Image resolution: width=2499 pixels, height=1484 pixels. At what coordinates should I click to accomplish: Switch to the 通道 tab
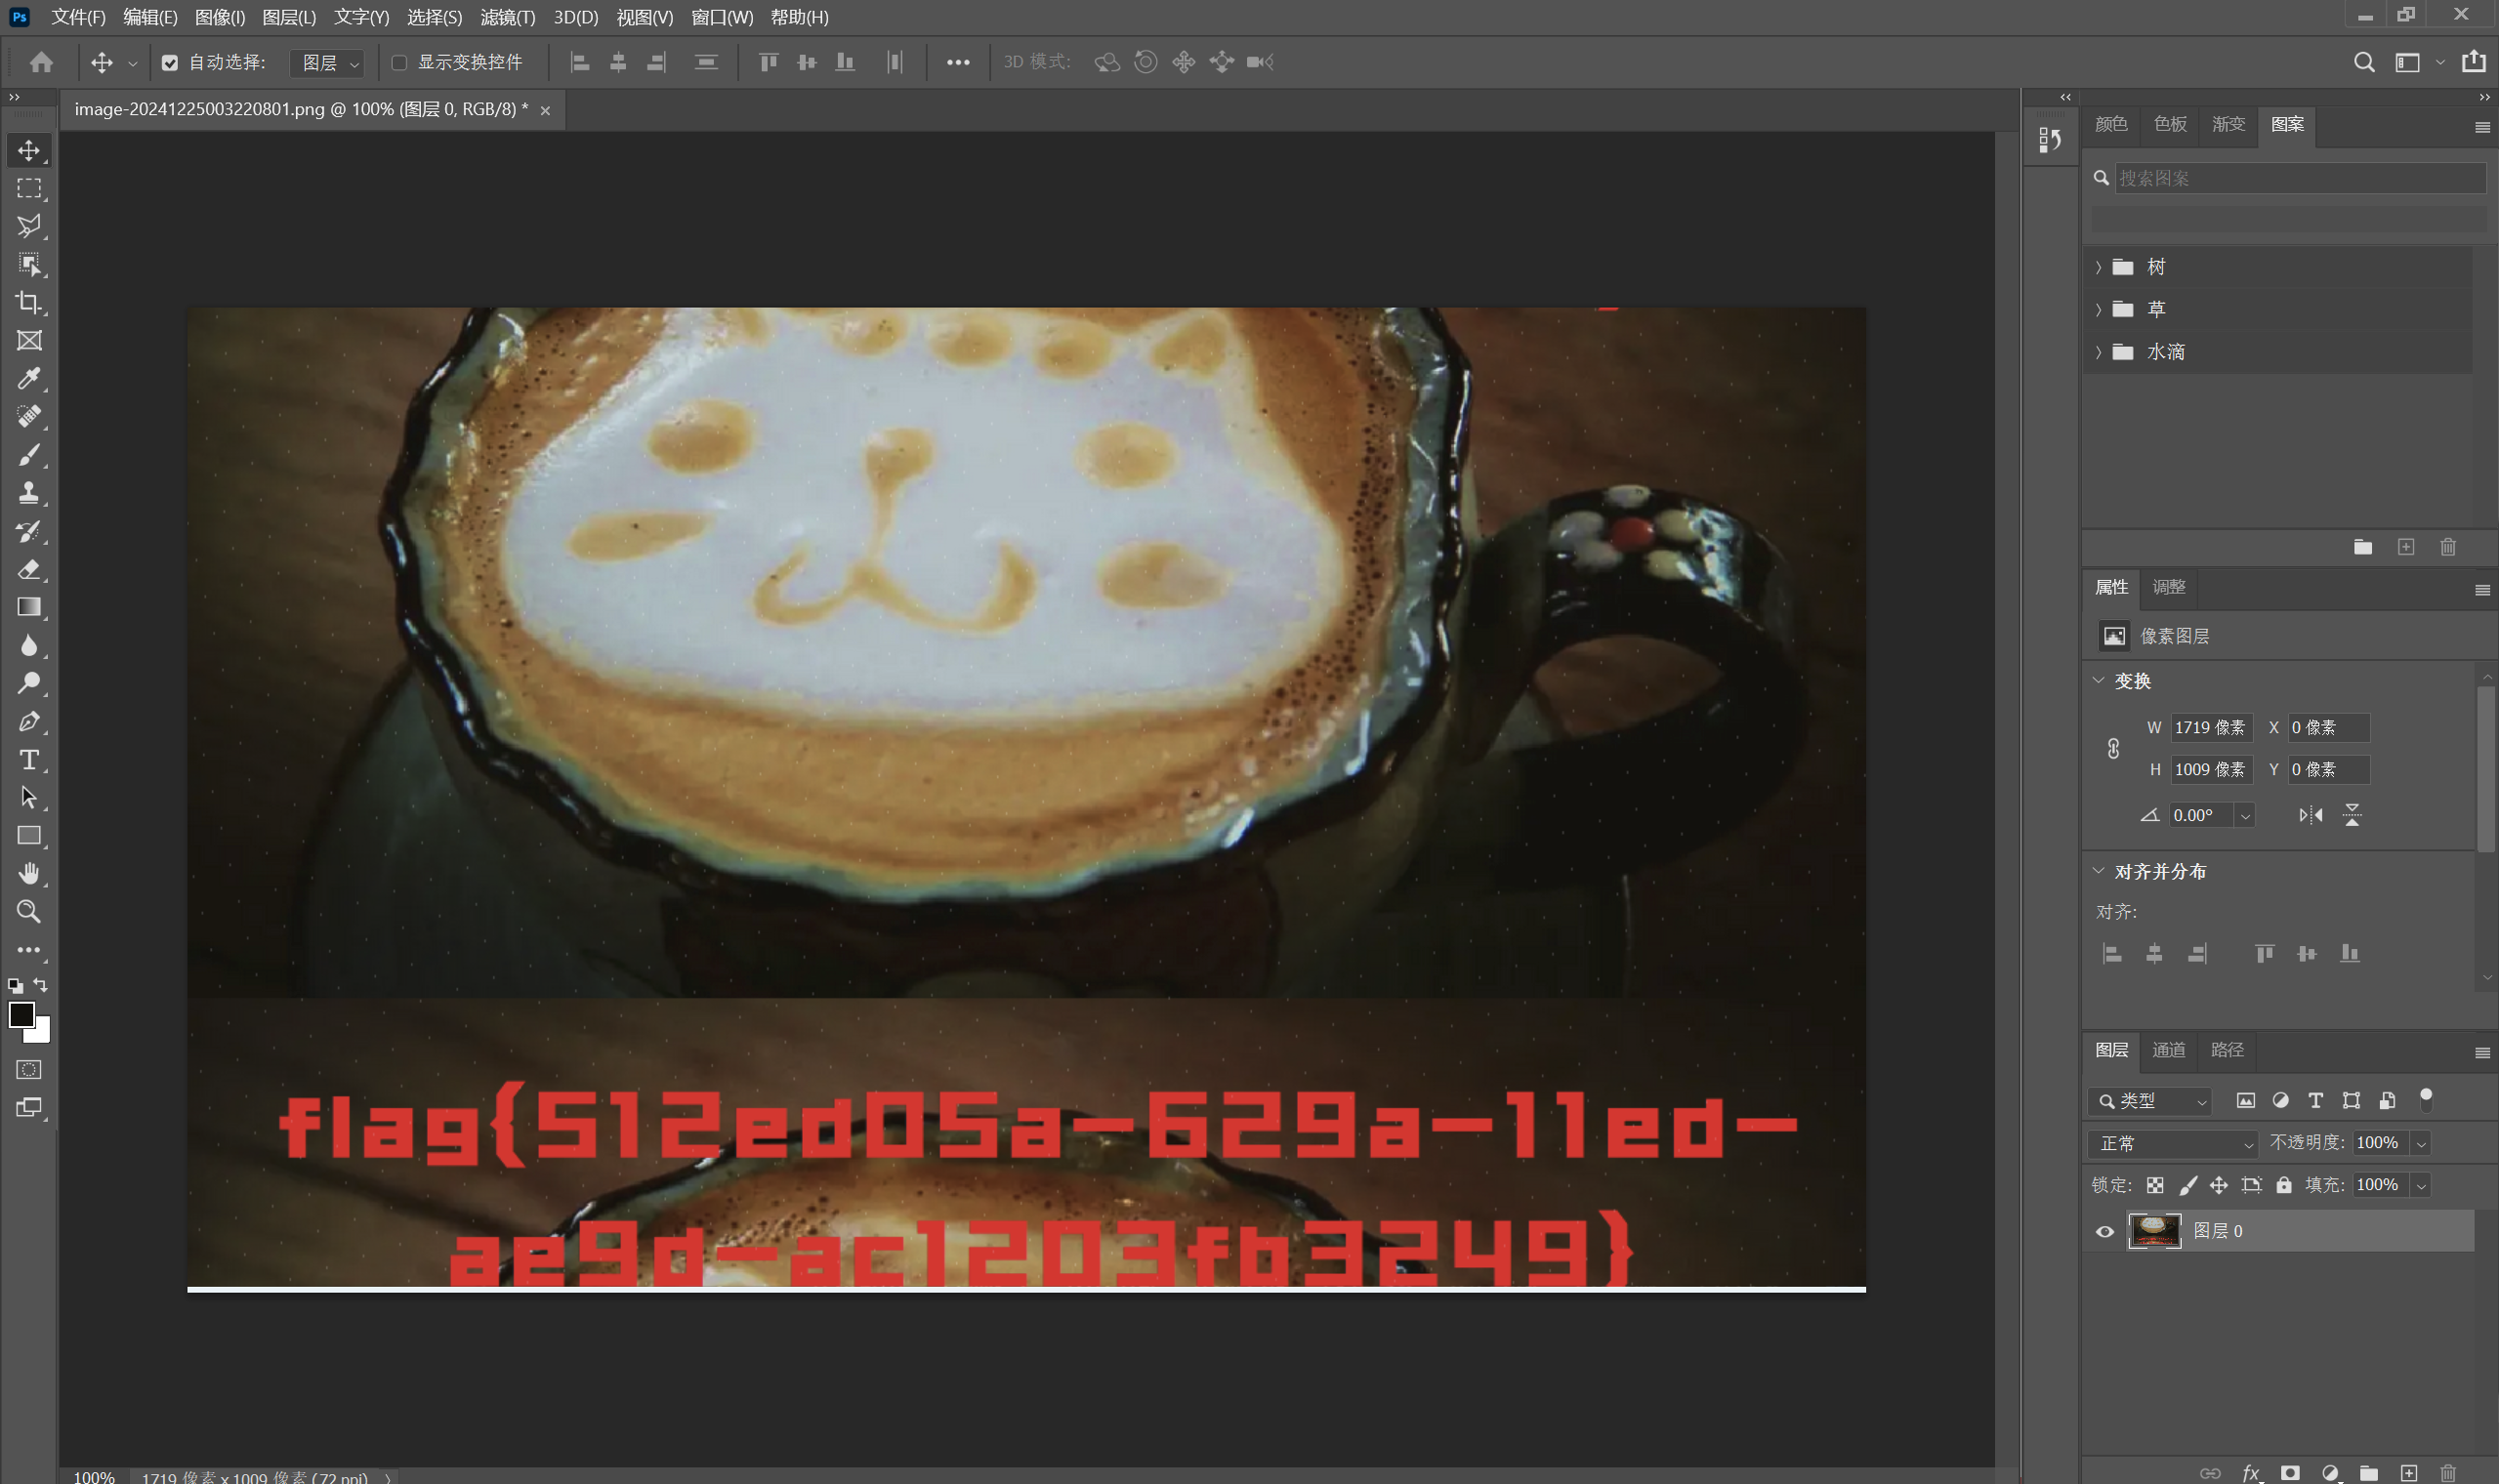click(x=2168, y=1050)
